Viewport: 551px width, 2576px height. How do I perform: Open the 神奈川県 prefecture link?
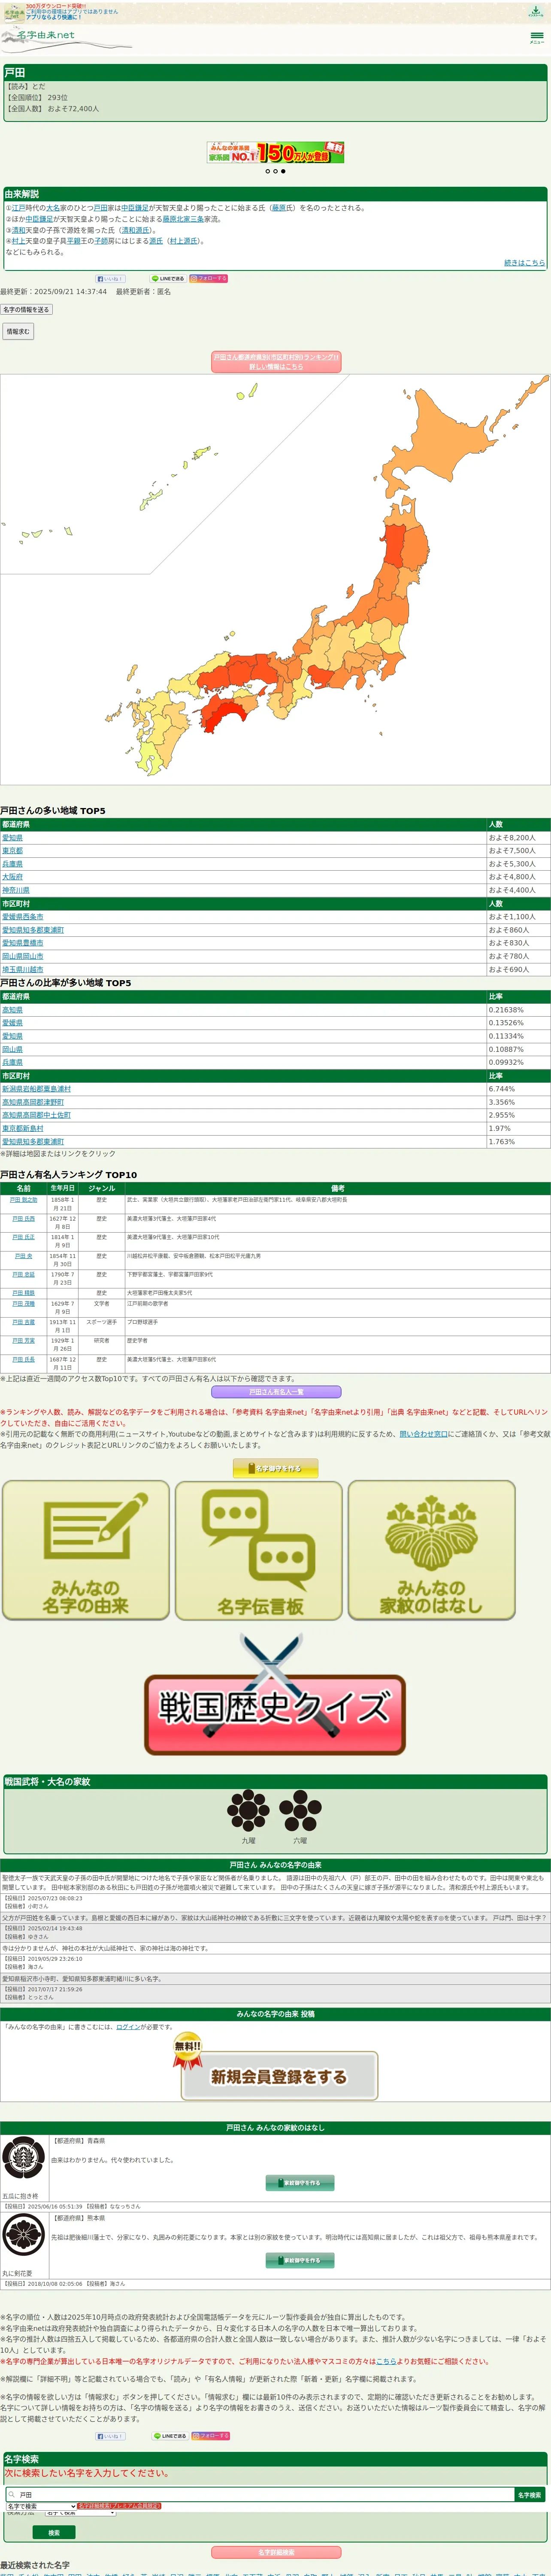click(16, 890)
